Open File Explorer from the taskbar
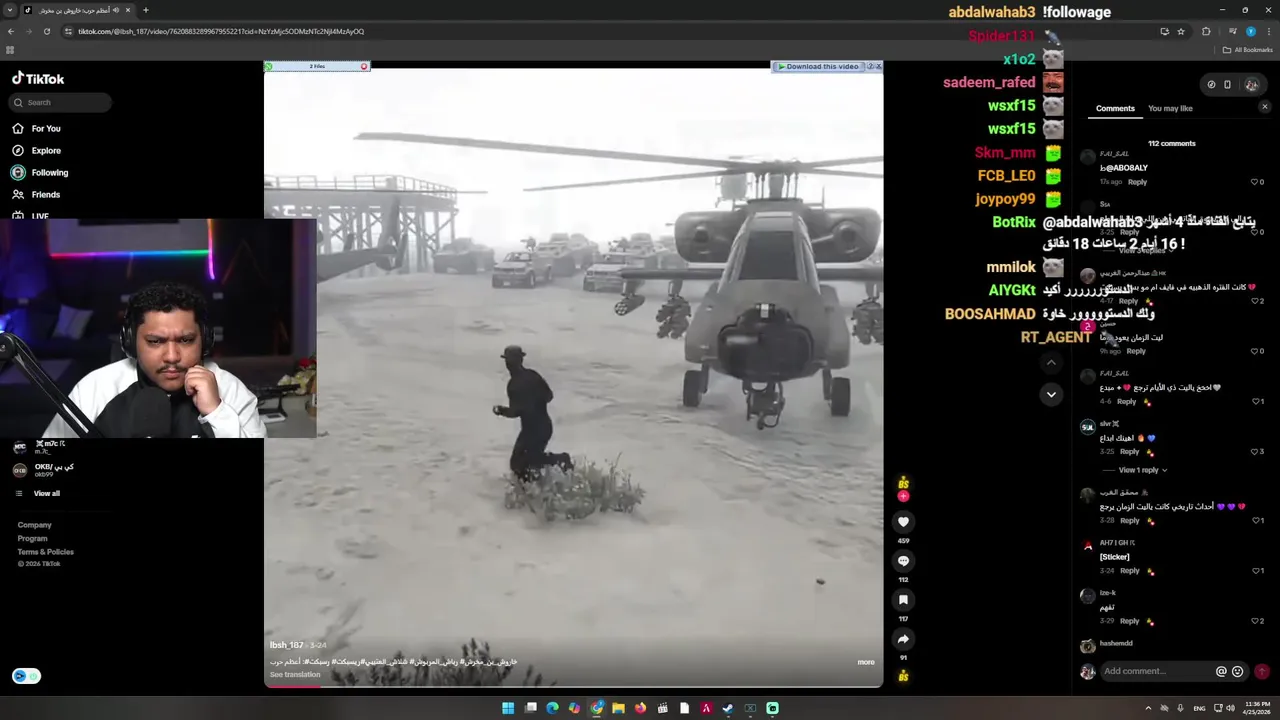The width and height of the screenshot is (1280, 720). click(618, 708)
